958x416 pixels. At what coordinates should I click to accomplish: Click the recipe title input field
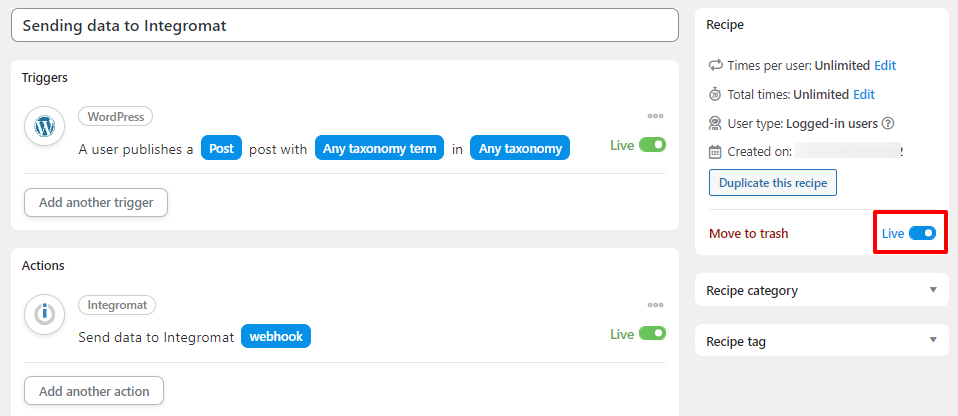(345, 25)
